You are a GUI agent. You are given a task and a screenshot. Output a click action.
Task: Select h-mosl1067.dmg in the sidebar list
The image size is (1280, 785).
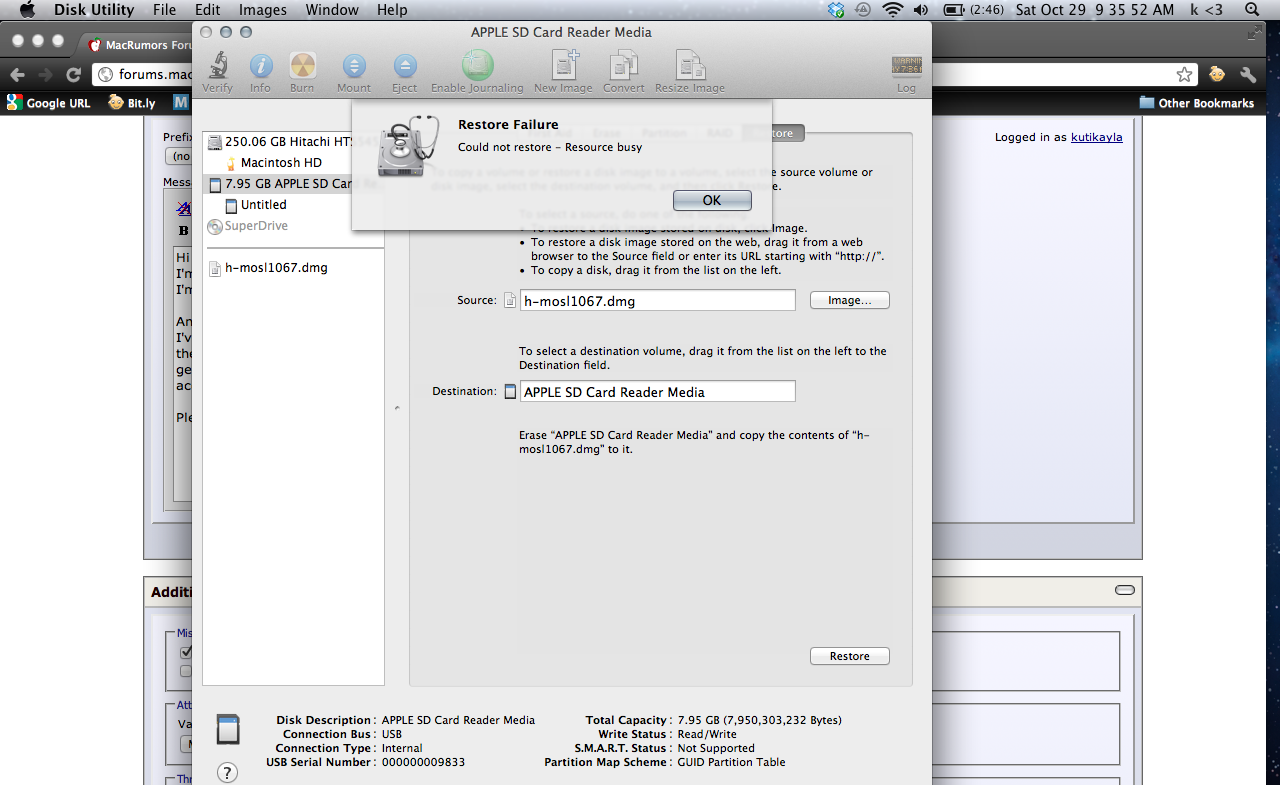[x=268, y=267]
